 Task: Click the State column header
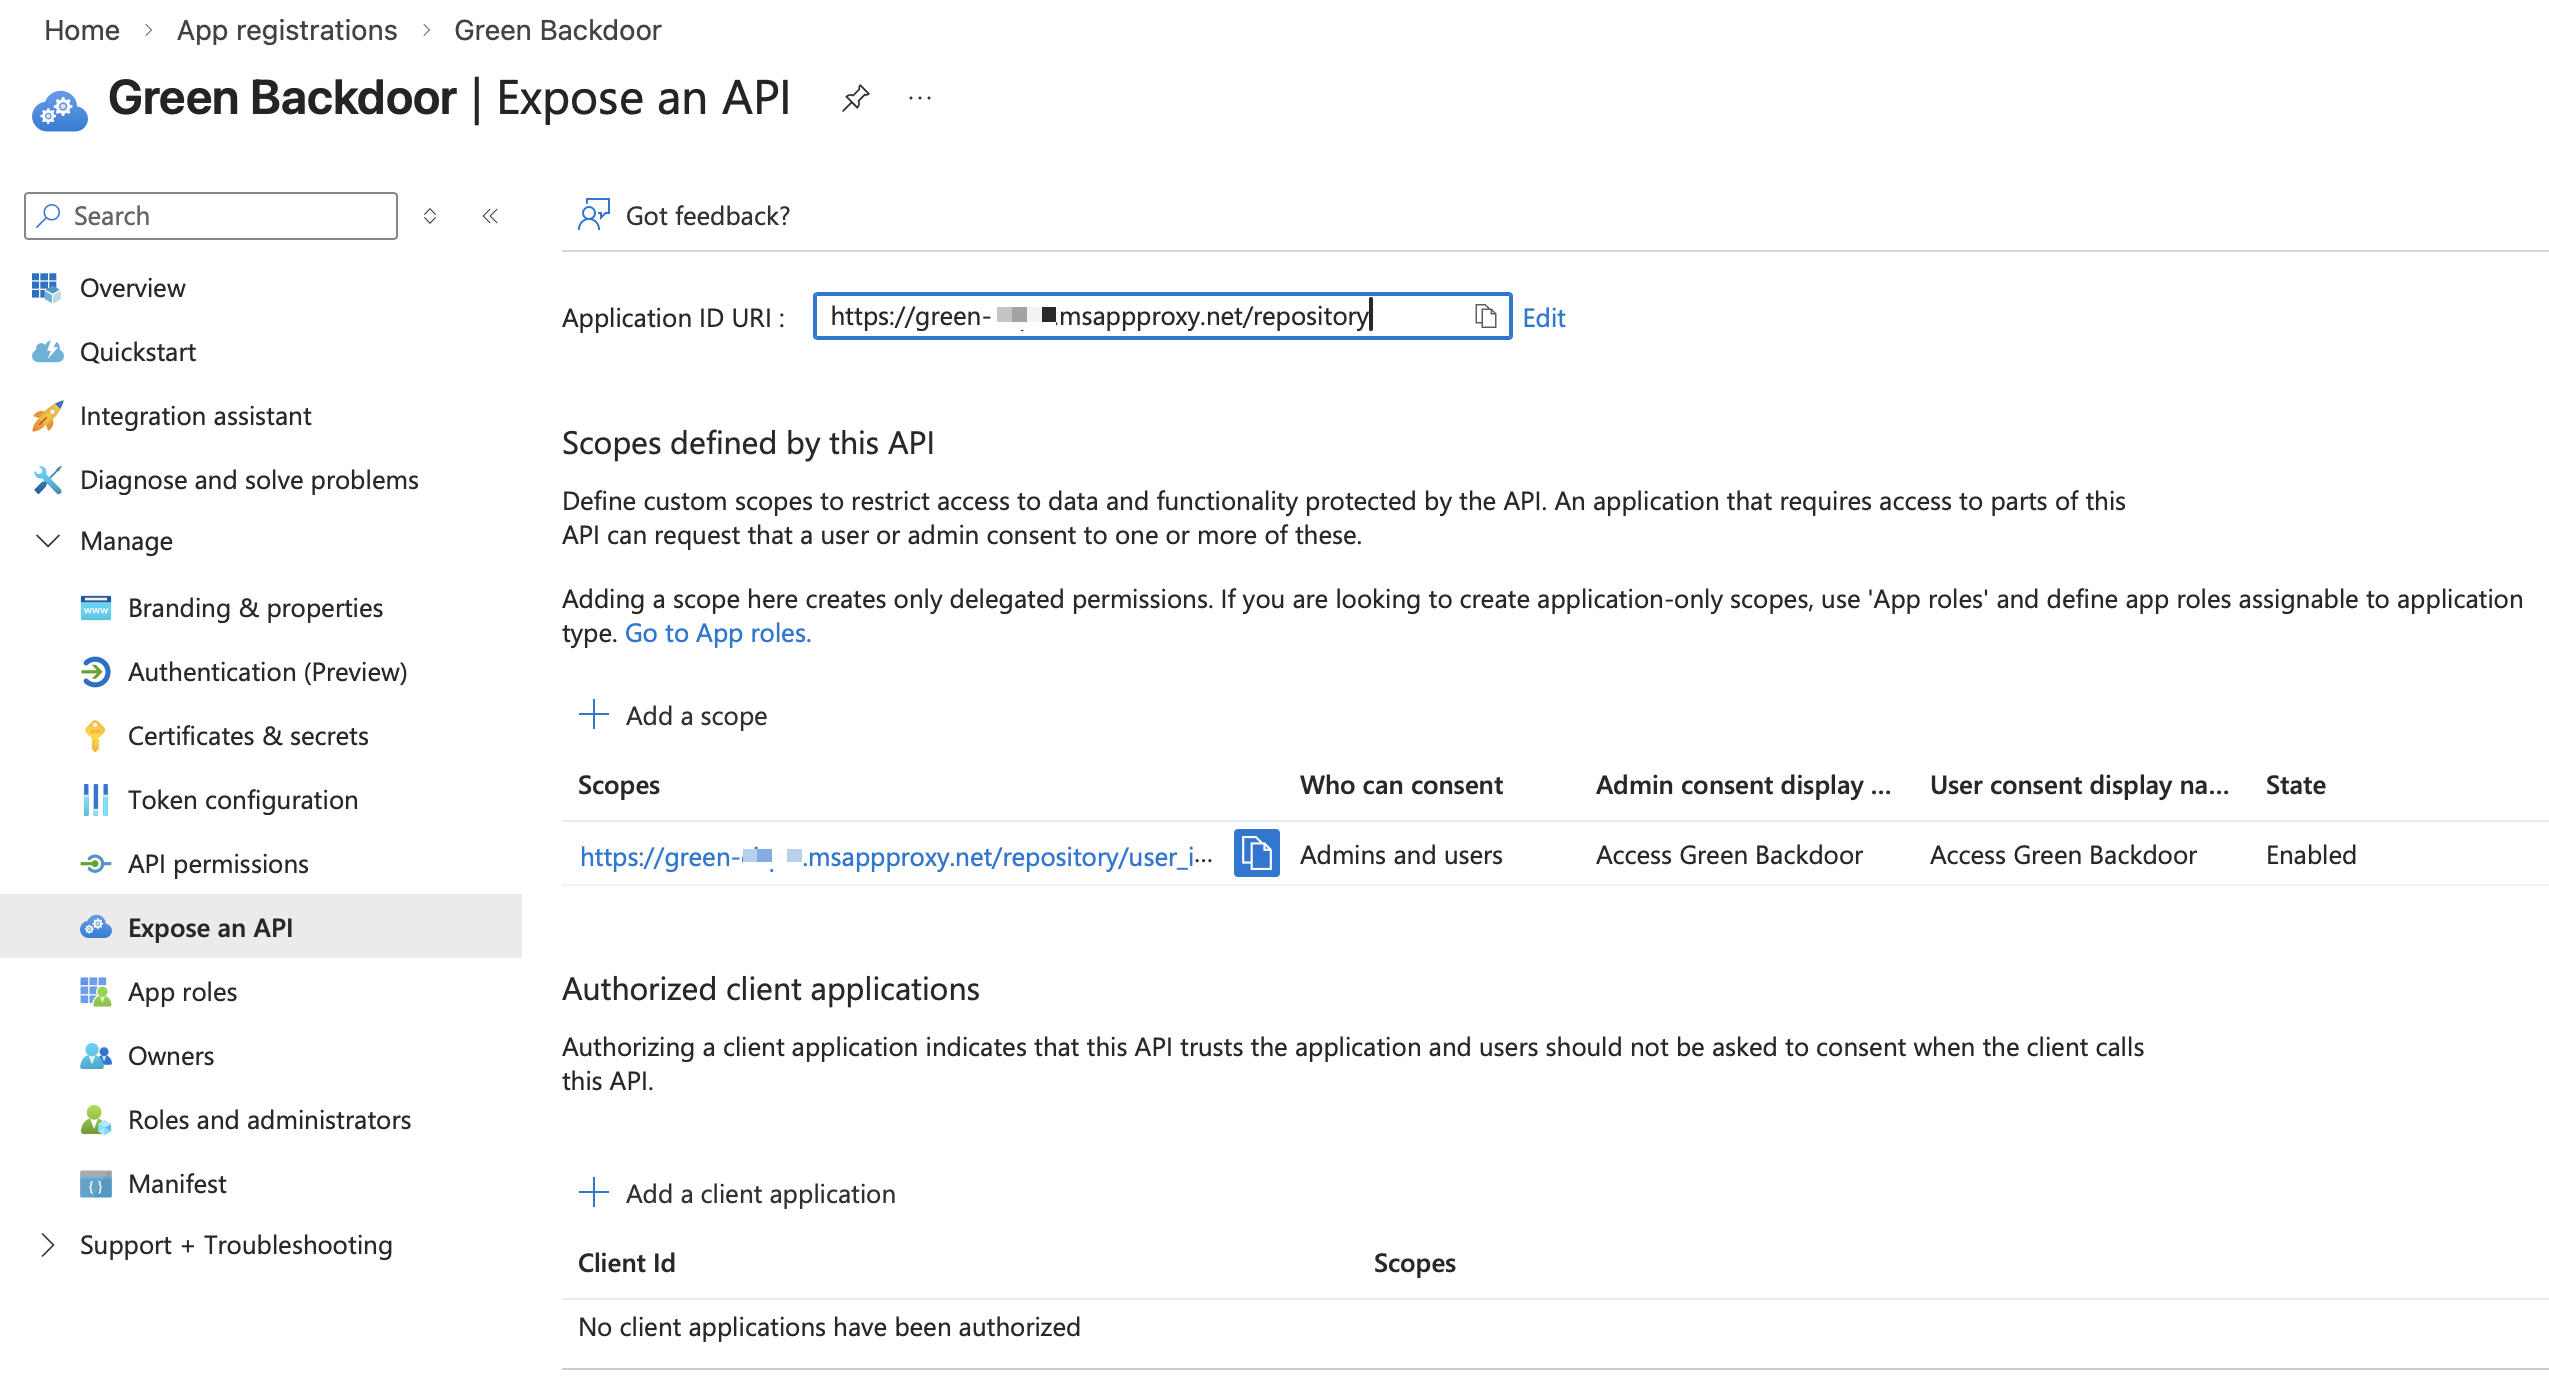click(2295, 785)
